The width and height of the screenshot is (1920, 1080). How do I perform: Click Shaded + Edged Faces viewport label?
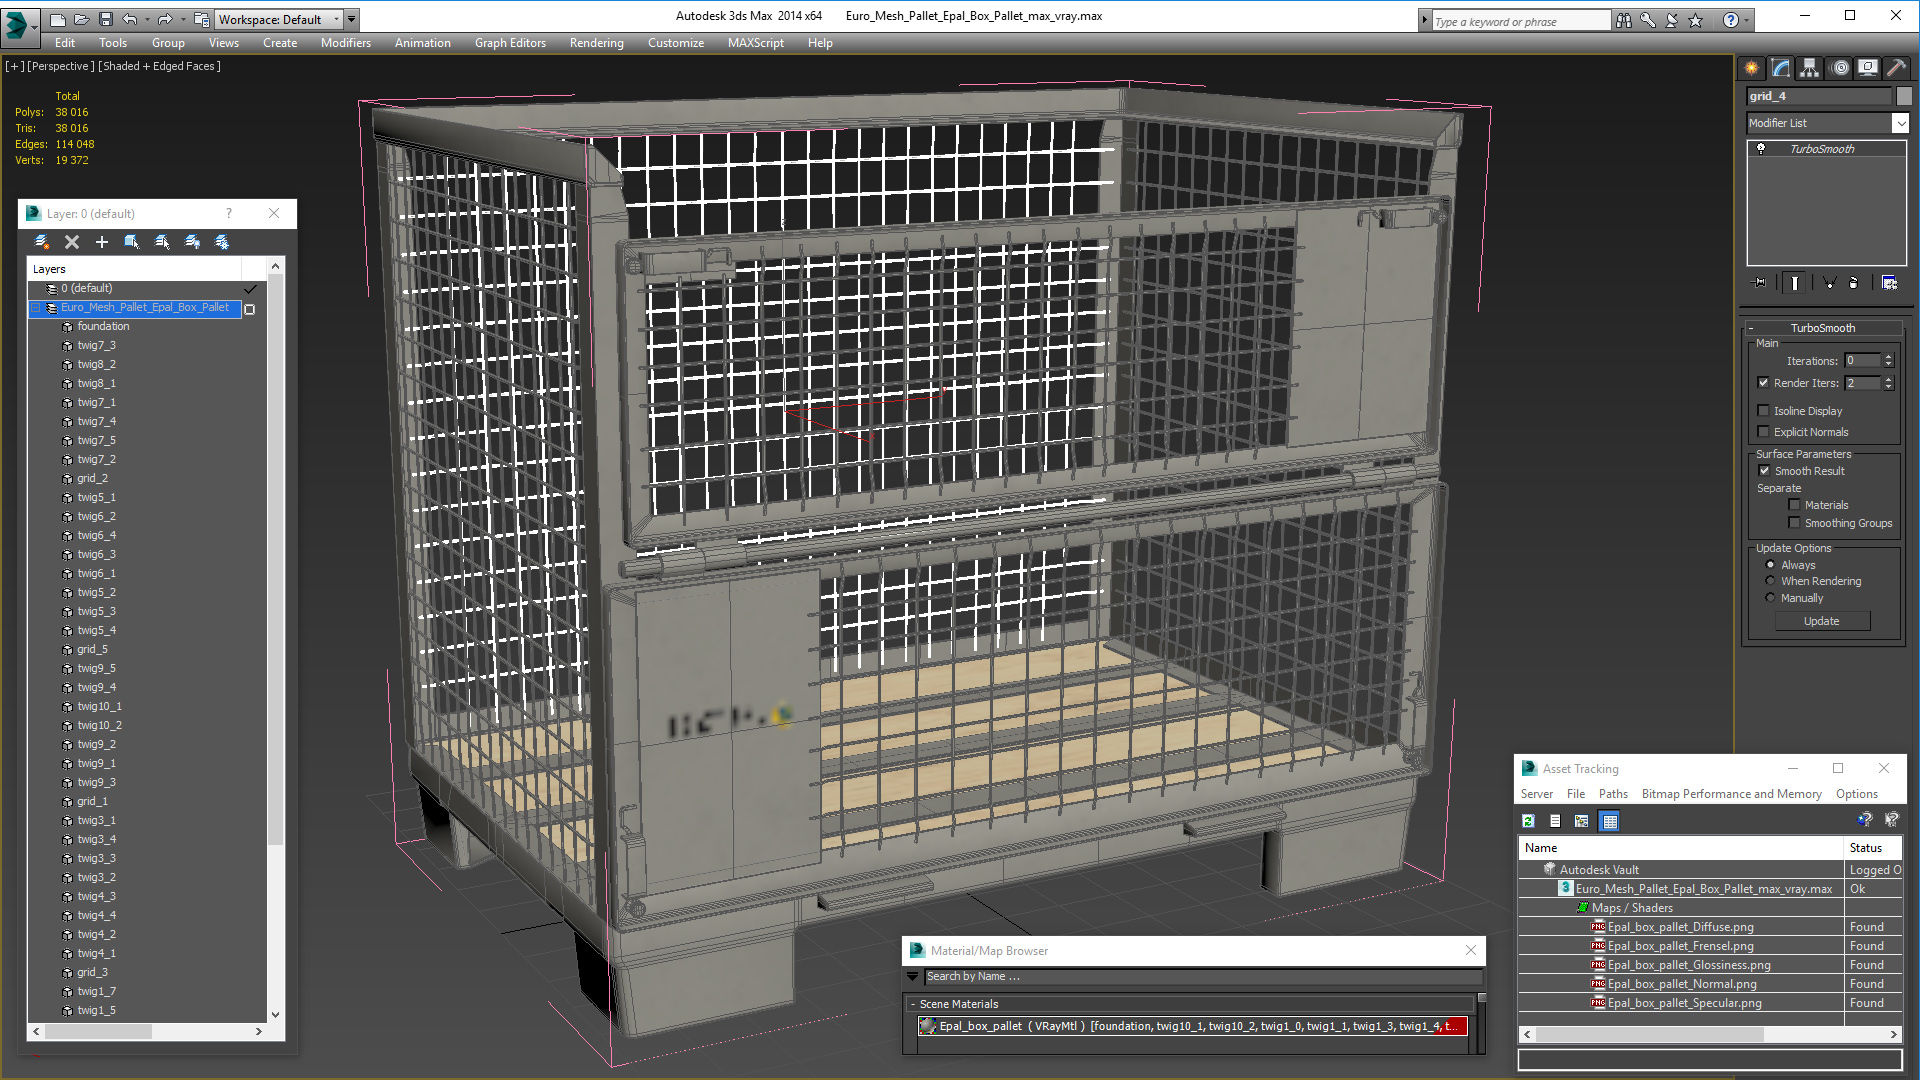(x=159, y=66)
